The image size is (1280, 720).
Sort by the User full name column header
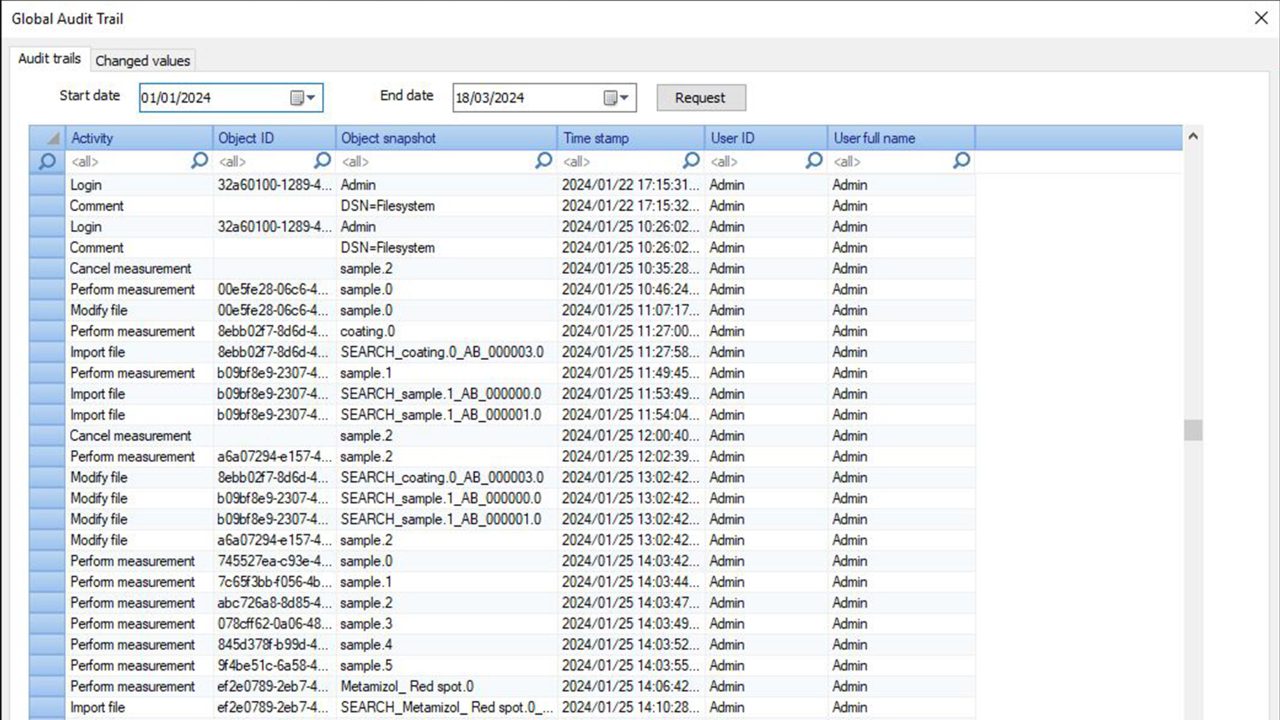click(x=902, y=138)
